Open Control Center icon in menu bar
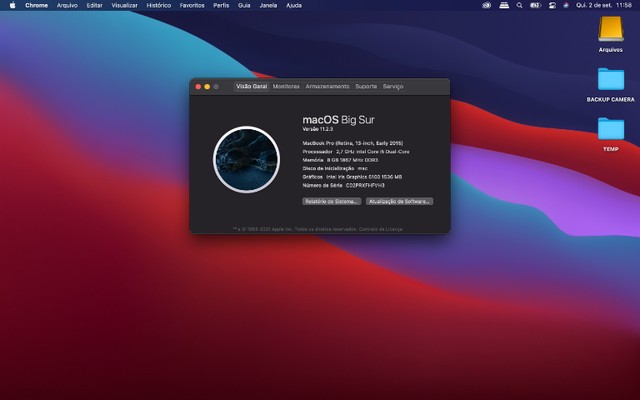640x400 pixels. 552,5
